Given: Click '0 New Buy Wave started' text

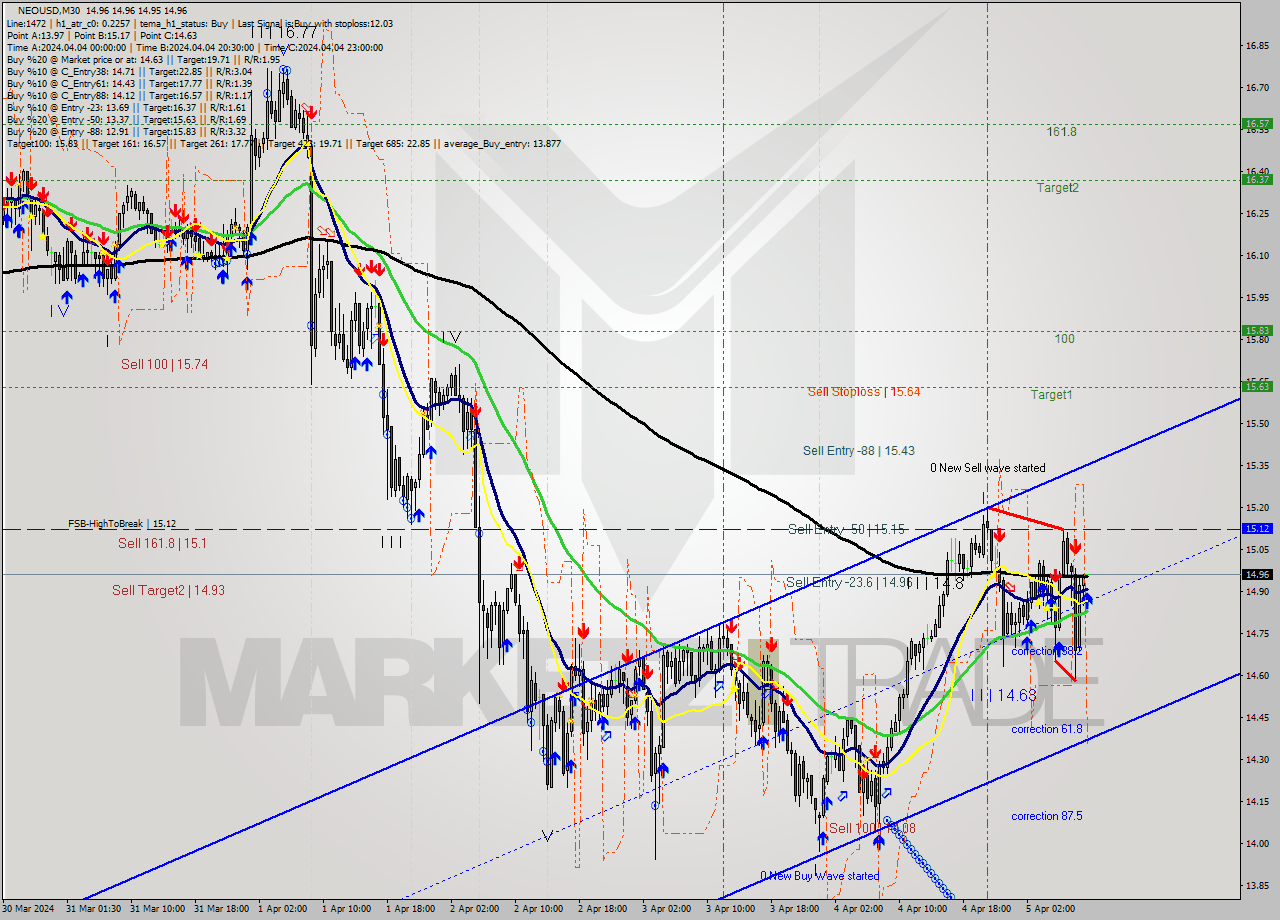Looking at the screenshot, I should click(x=820, y=876).
